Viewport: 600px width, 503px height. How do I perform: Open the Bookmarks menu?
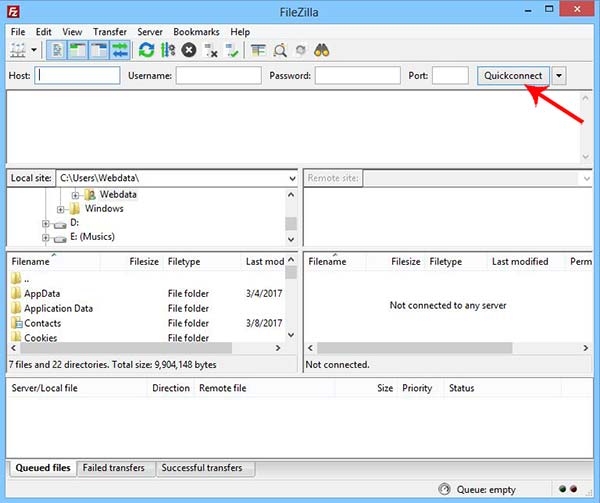196,32
